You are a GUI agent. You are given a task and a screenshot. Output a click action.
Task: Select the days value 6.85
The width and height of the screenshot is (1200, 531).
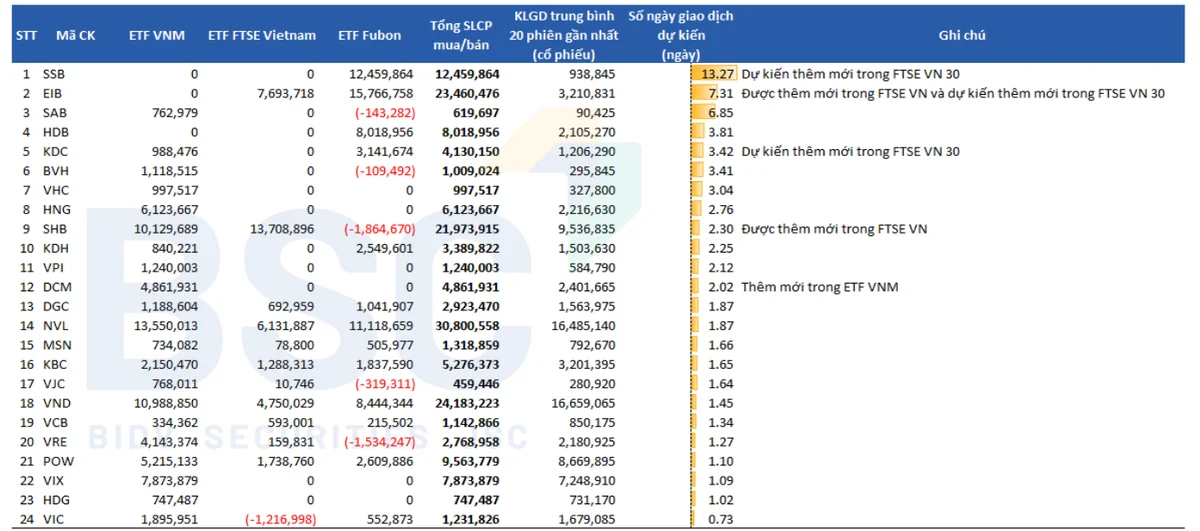tap(720, 113)
